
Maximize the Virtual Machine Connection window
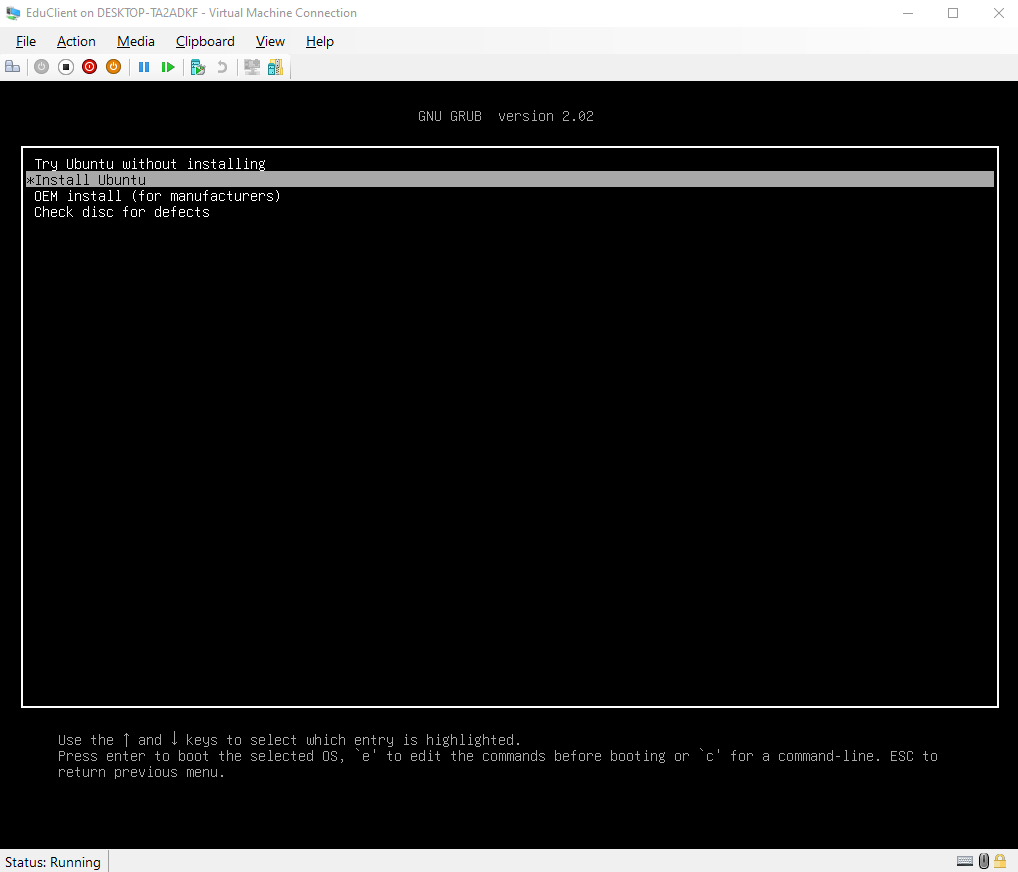click(x=953, y=13)
